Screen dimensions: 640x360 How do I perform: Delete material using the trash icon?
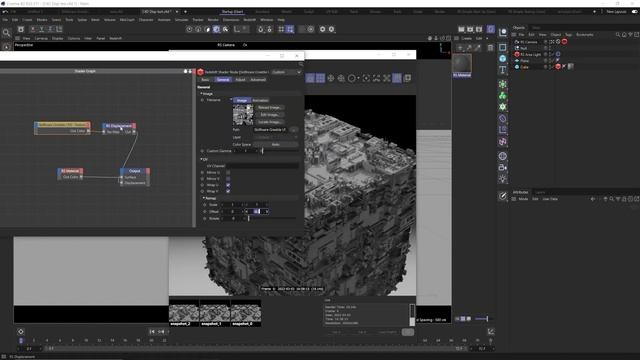[490, 48]
